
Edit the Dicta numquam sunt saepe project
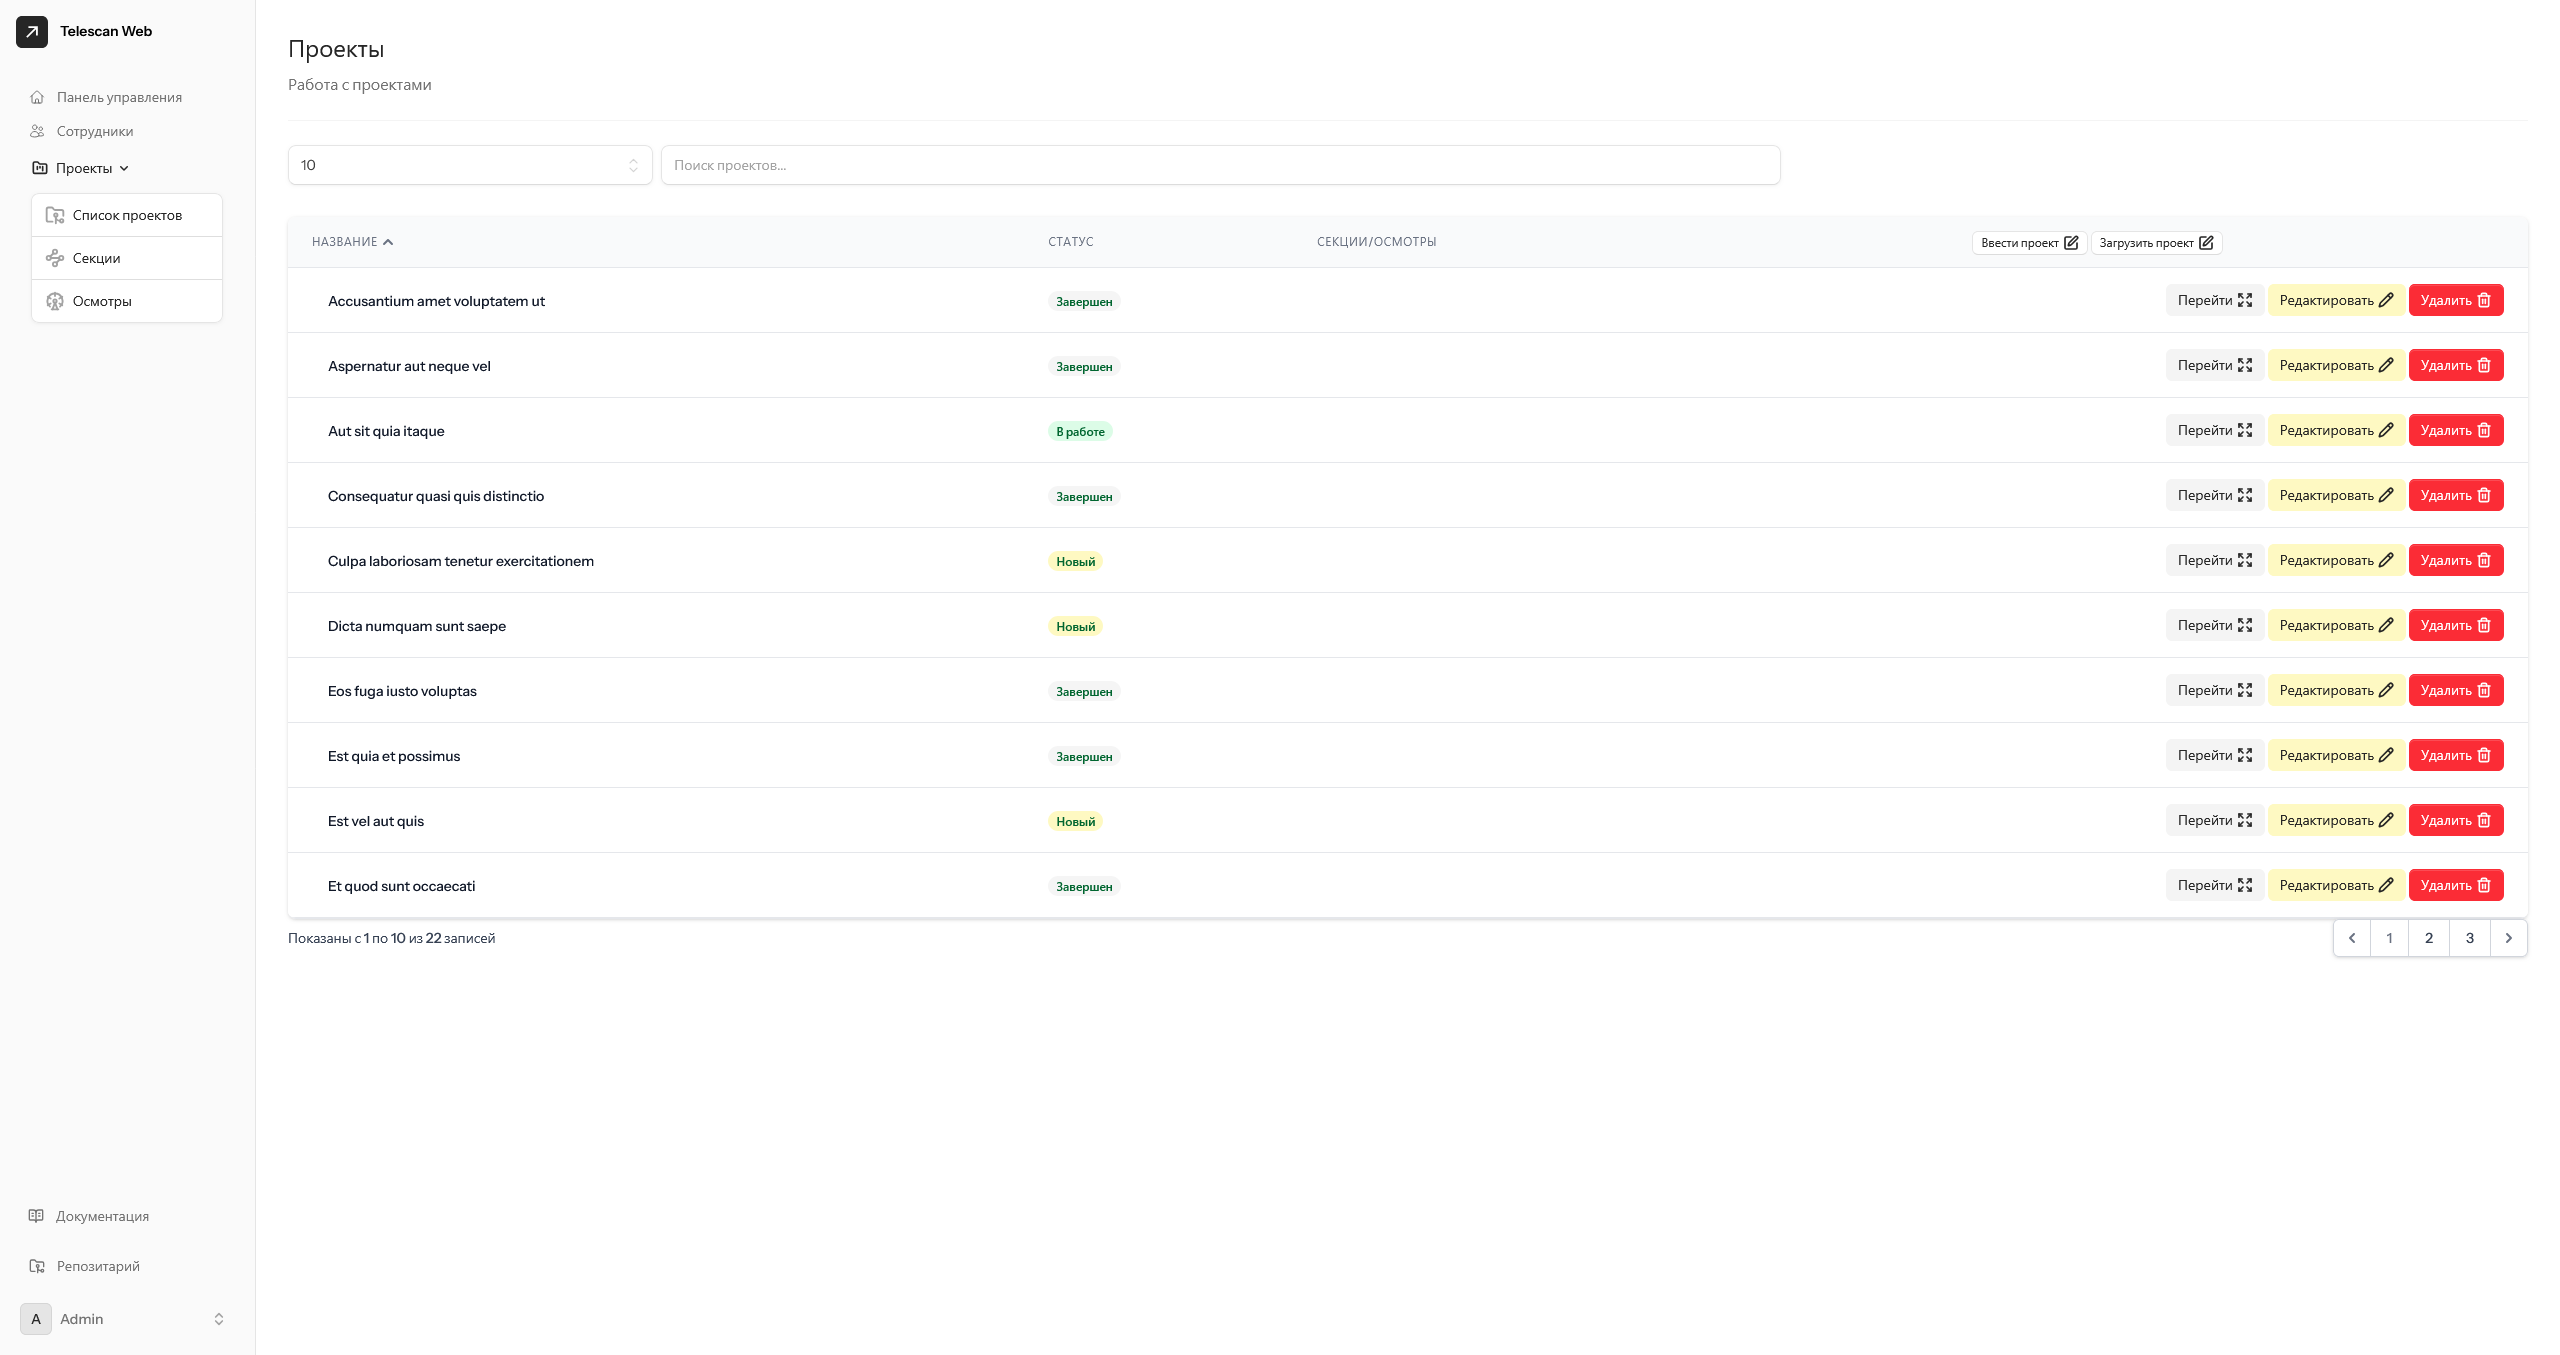(2335, 625)
